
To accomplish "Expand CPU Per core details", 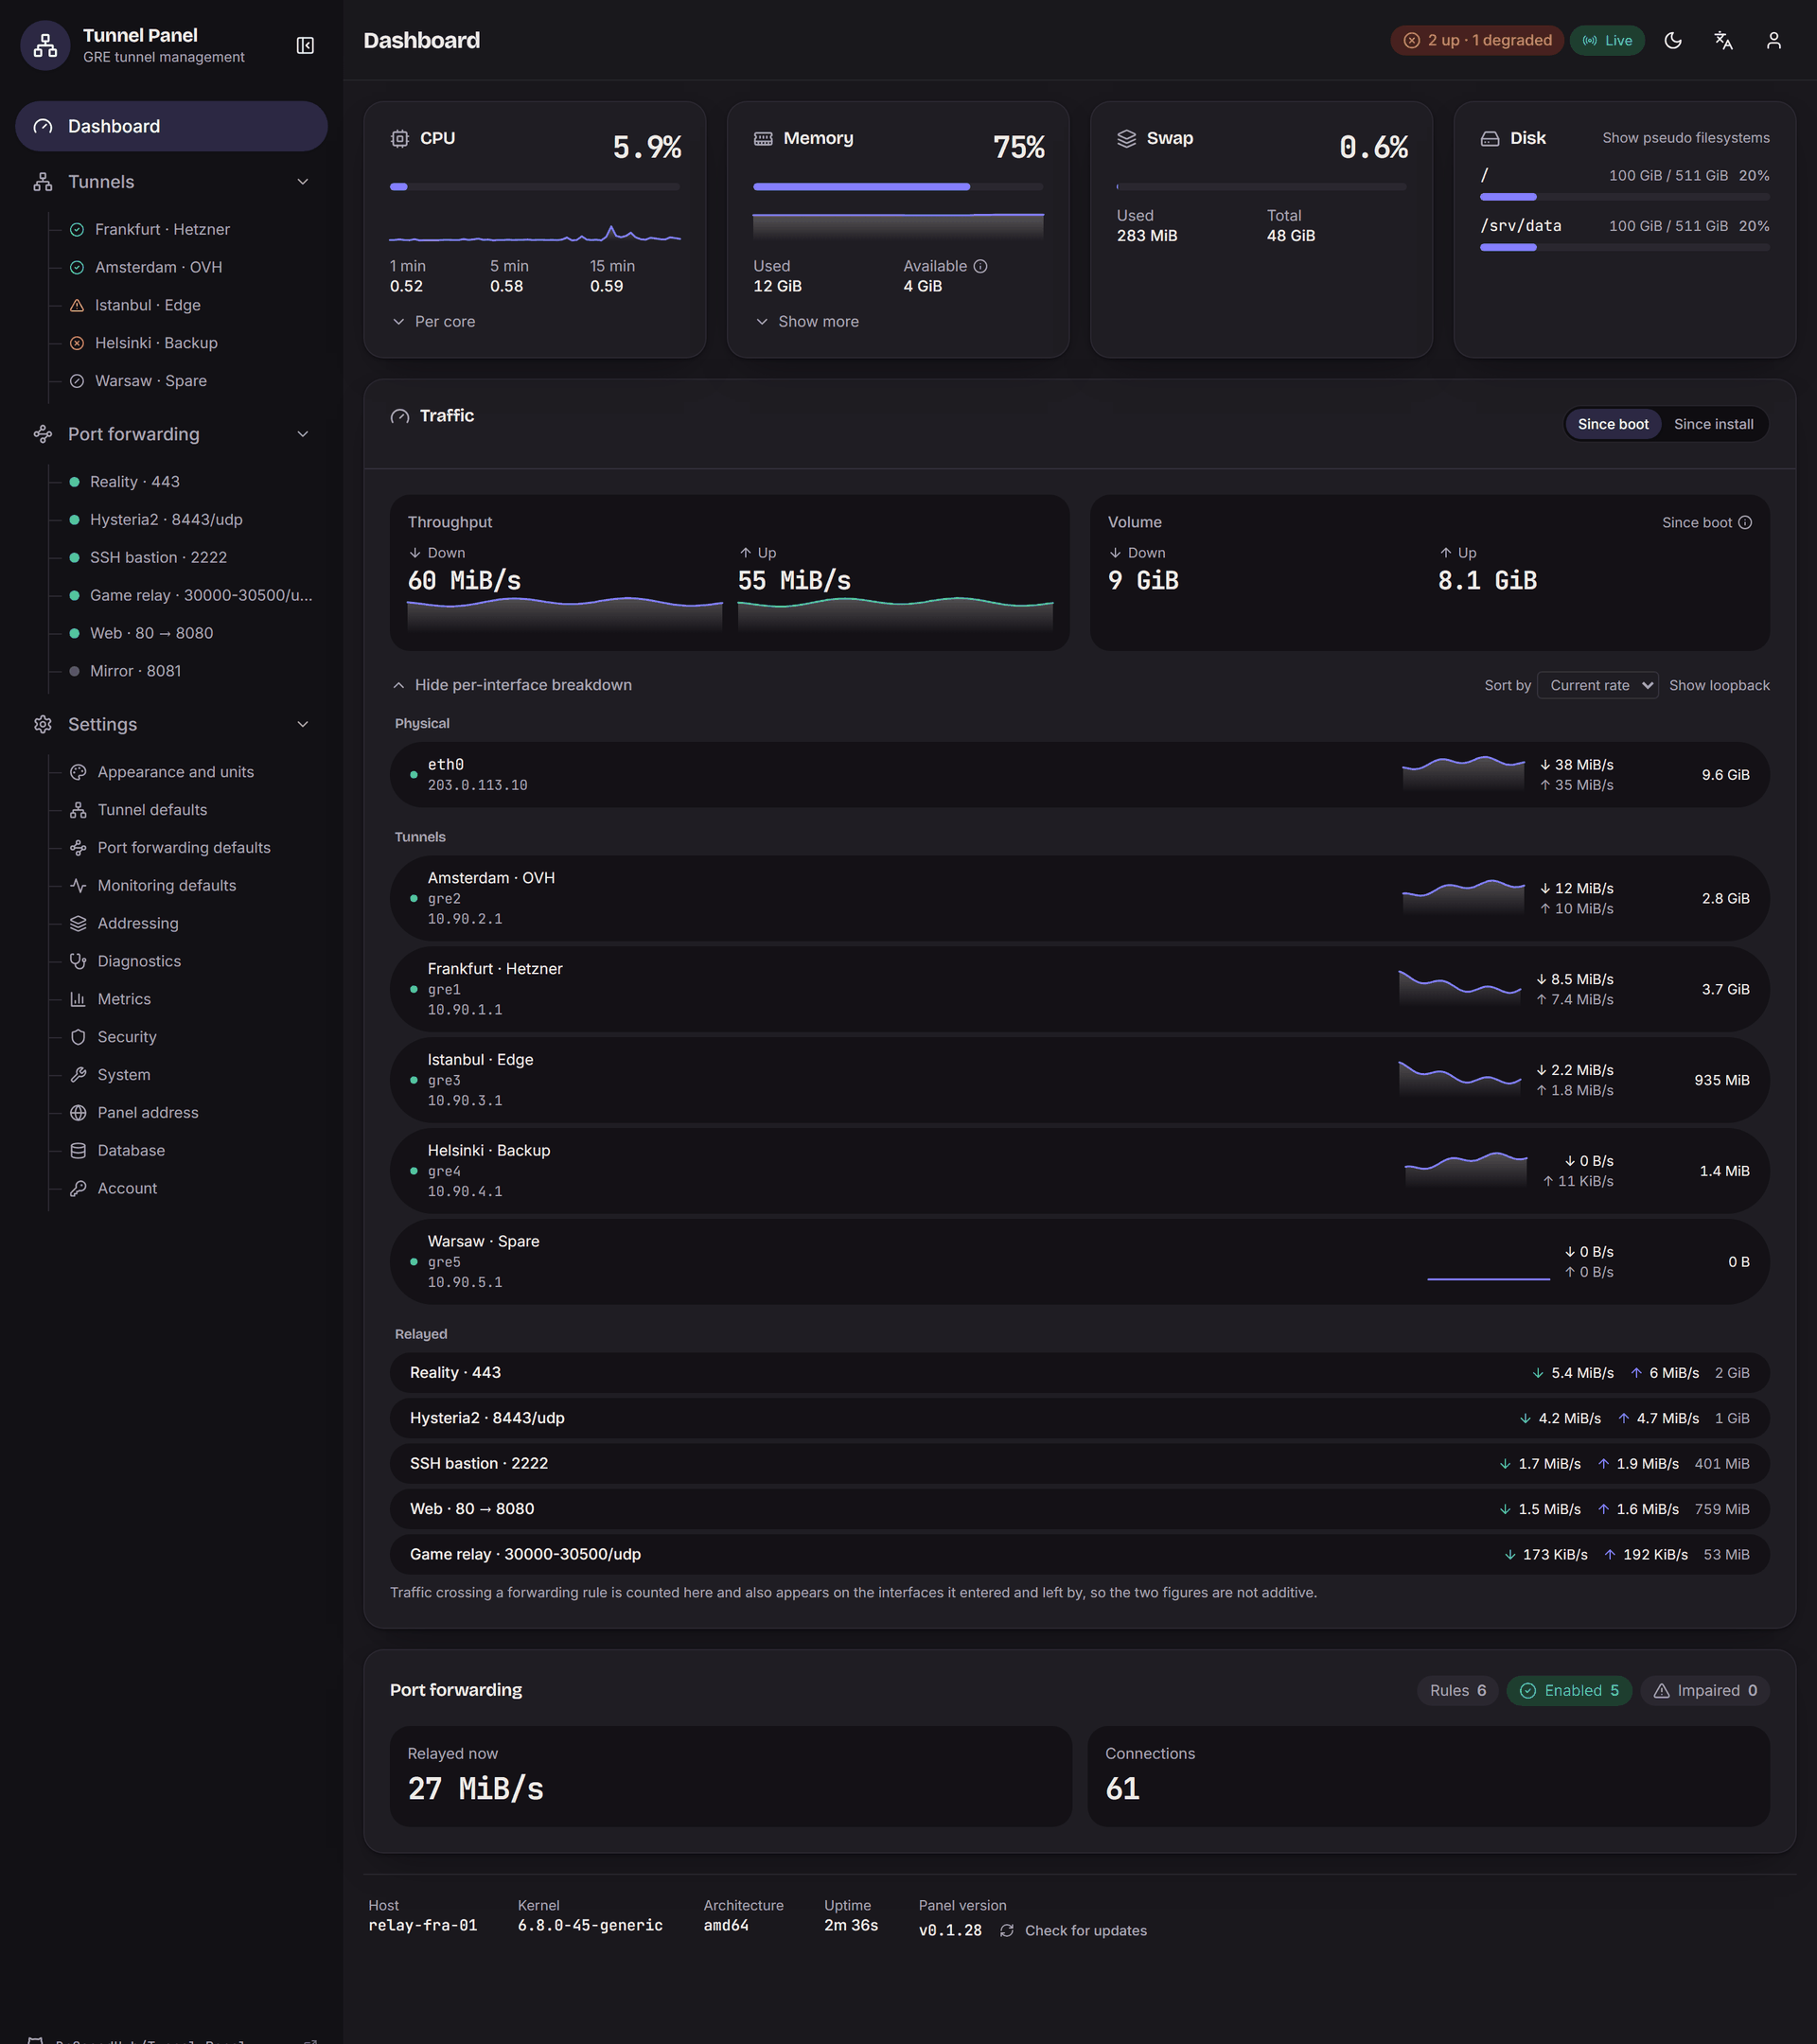I will click(x=433, y=321).
